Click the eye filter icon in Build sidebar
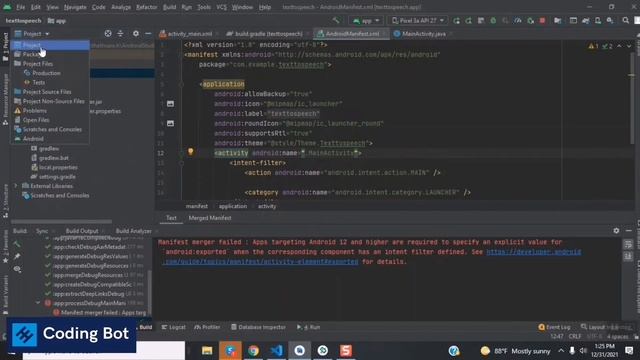The width and height of the screenshot is (640, 360). click(x=17, y=269)
